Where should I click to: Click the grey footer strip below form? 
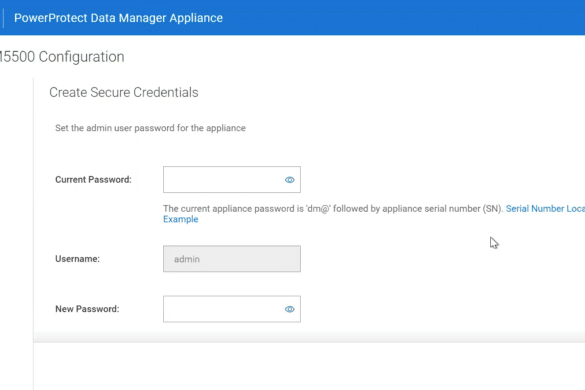coord(309,337)
